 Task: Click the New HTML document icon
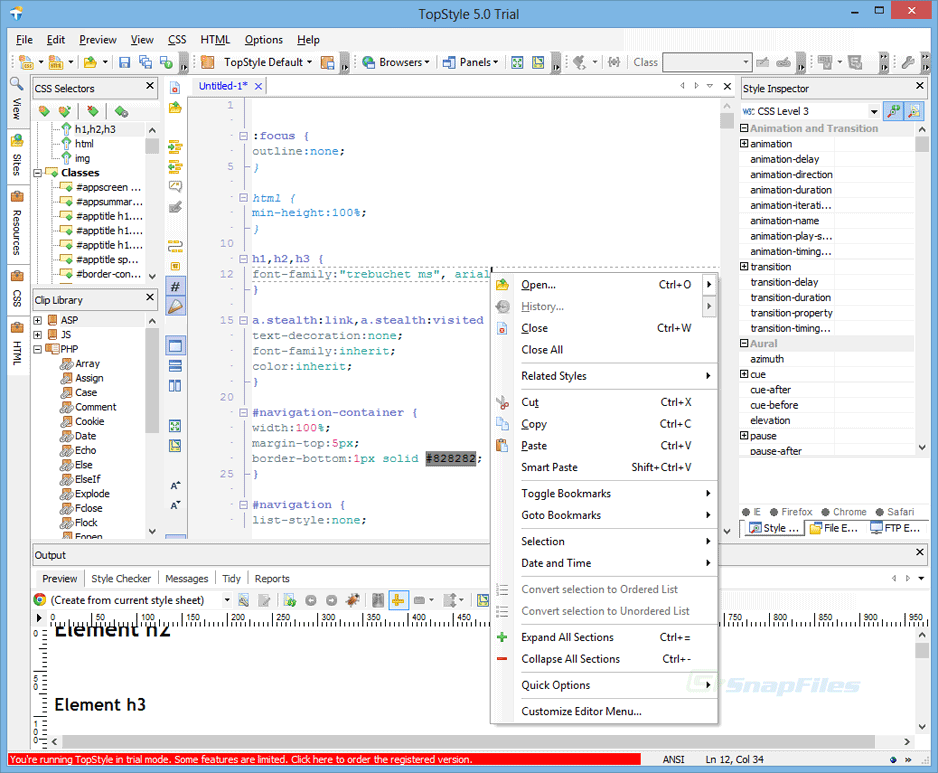click(x=56, y=62)
